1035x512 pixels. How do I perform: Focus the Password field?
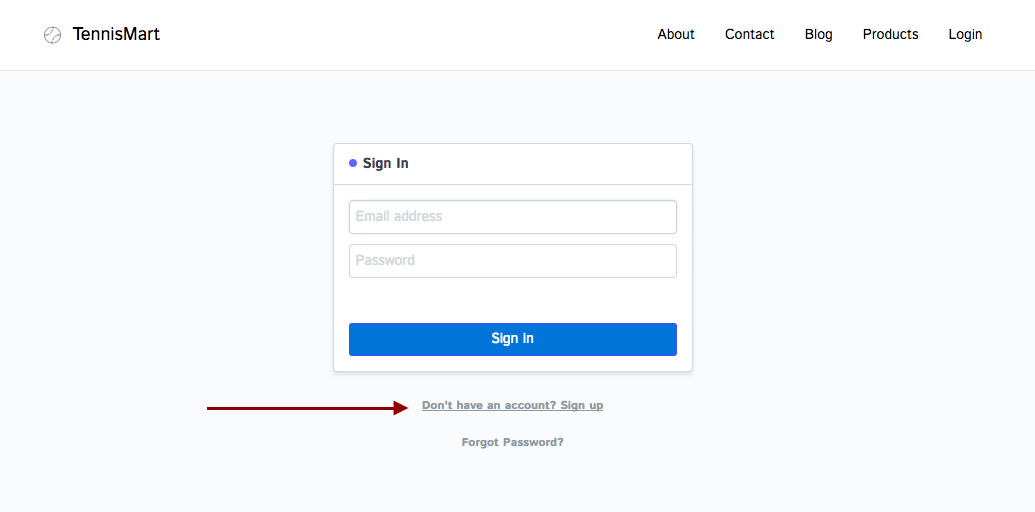click(x=512, y=261)
